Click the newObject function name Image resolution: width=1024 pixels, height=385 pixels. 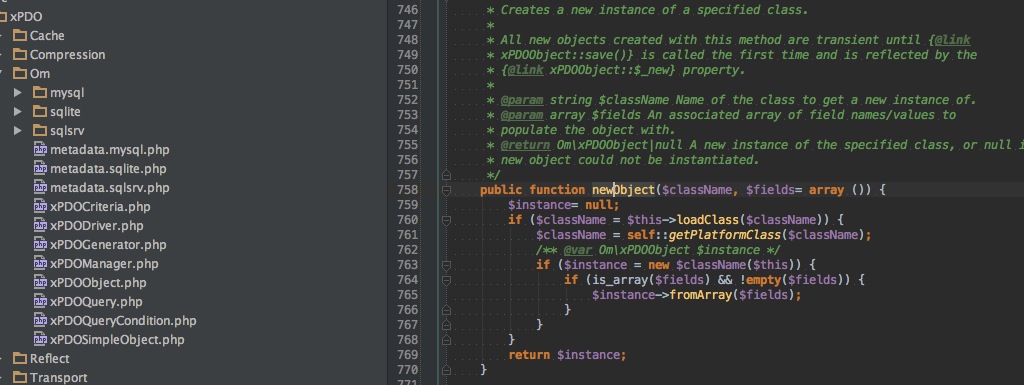point(623,190)
